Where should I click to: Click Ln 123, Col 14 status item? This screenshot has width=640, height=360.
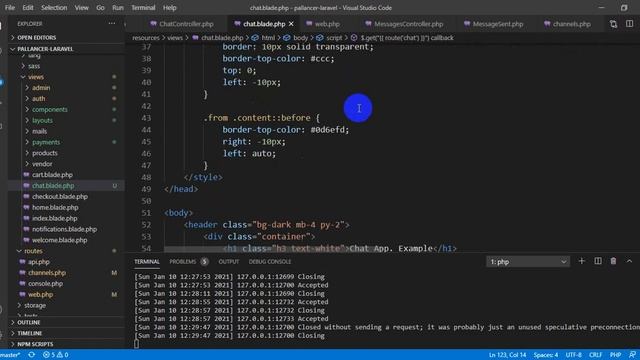point(507,355)
